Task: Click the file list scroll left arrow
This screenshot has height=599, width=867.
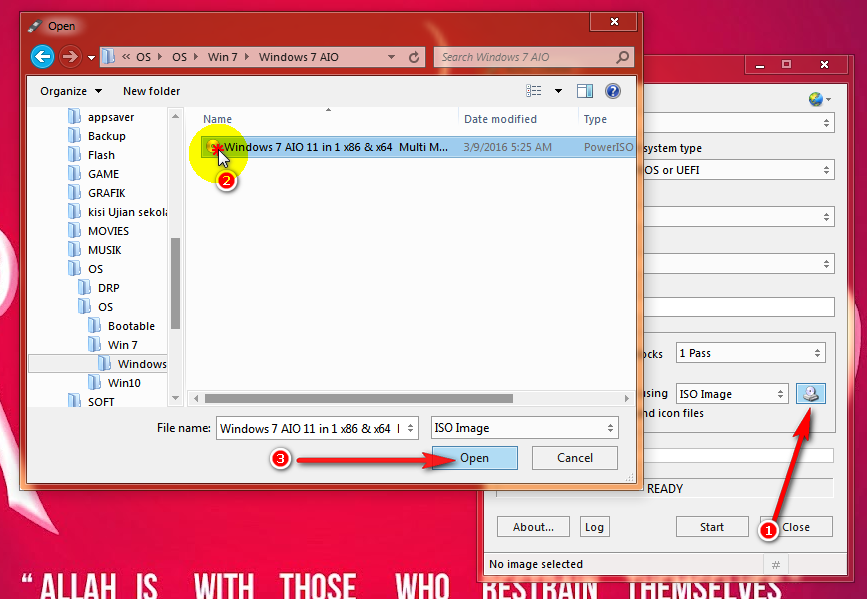Action: coord(196,398)
